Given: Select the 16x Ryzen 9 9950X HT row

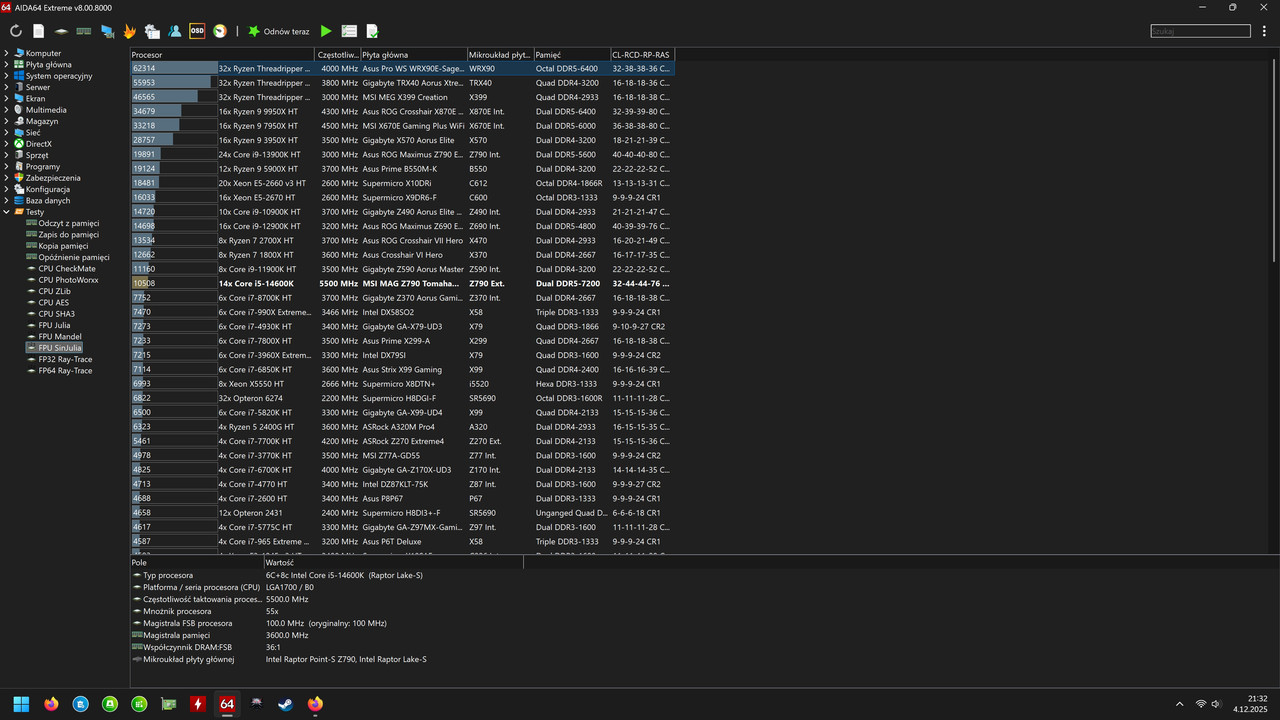Looking at the screenshot, I should click(403, 112).
